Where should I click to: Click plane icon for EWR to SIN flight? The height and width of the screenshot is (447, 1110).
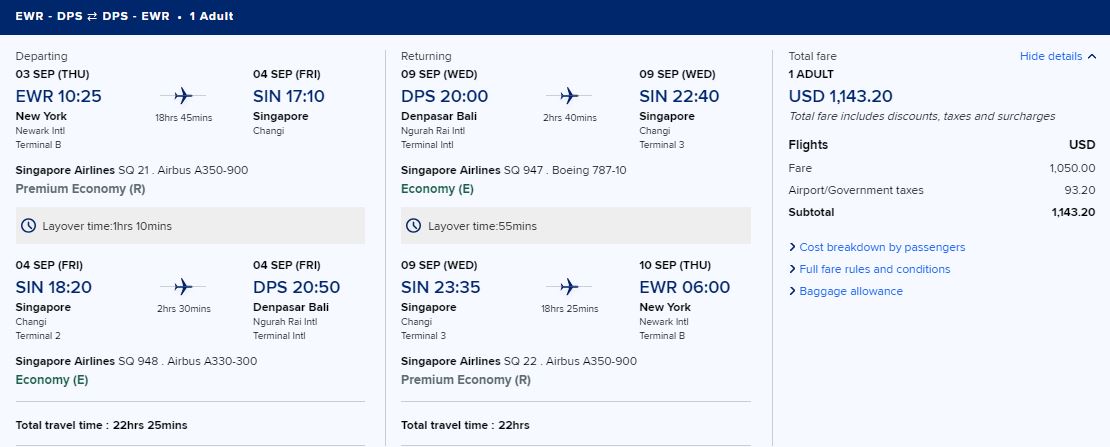click(x=183, y=96)
